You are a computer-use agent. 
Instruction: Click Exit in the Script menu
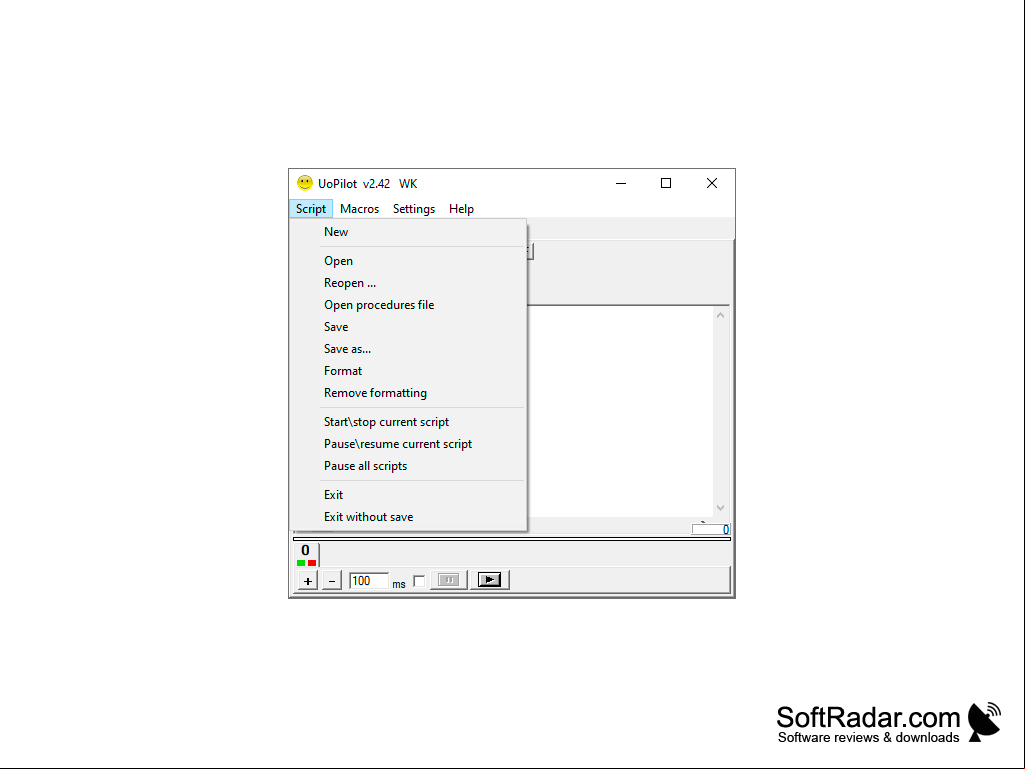pos(408,495)
